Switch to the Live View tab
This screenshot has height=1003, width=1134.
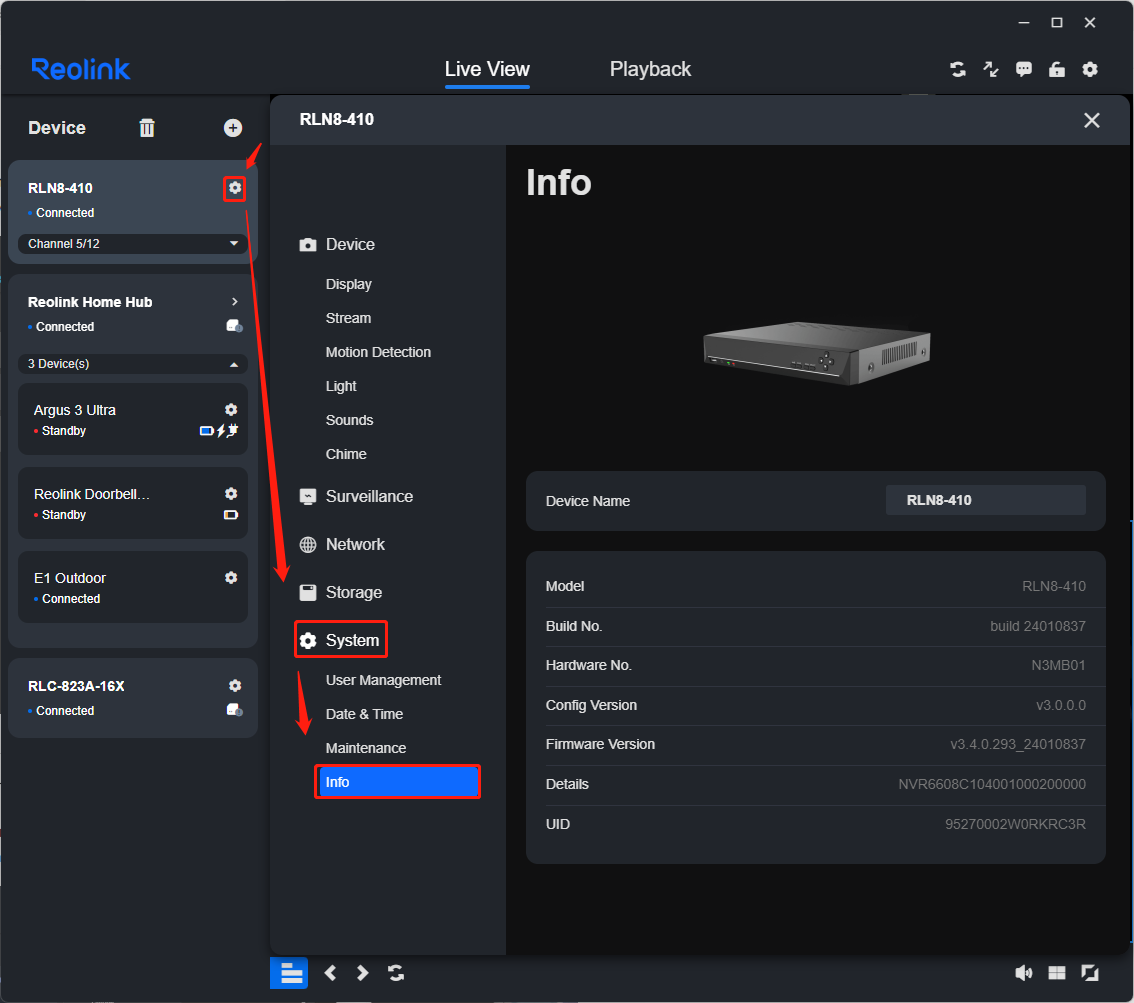(x=487, y=69)
